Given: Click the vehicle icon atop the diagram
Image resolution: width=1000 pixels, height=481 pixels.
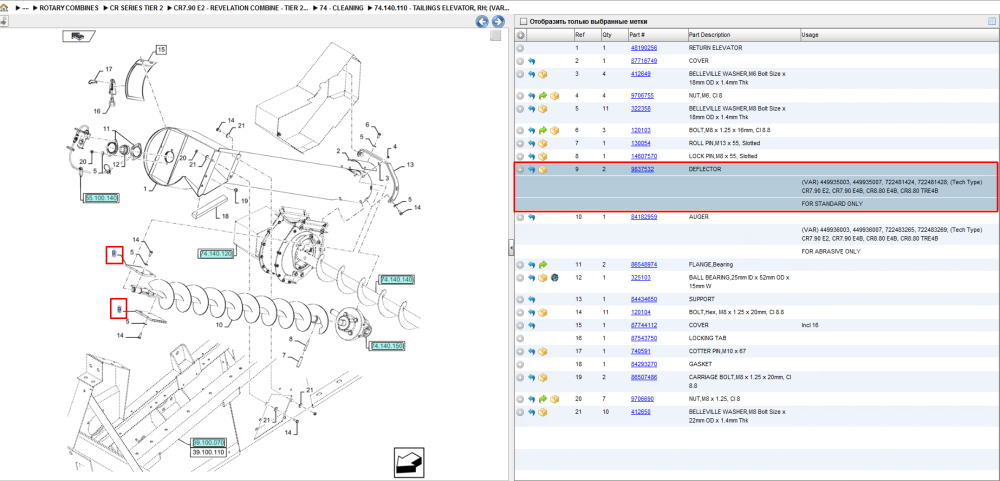Looking at the screenshot, I should [x=78, y=36].
